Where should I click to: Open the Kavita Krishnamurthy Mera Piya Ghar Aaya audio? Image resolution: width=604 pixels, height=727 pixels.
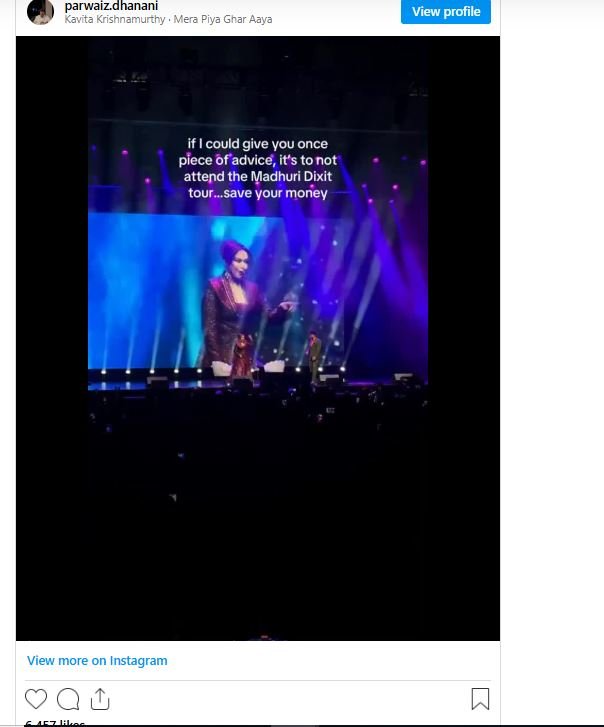click(168, 19)
